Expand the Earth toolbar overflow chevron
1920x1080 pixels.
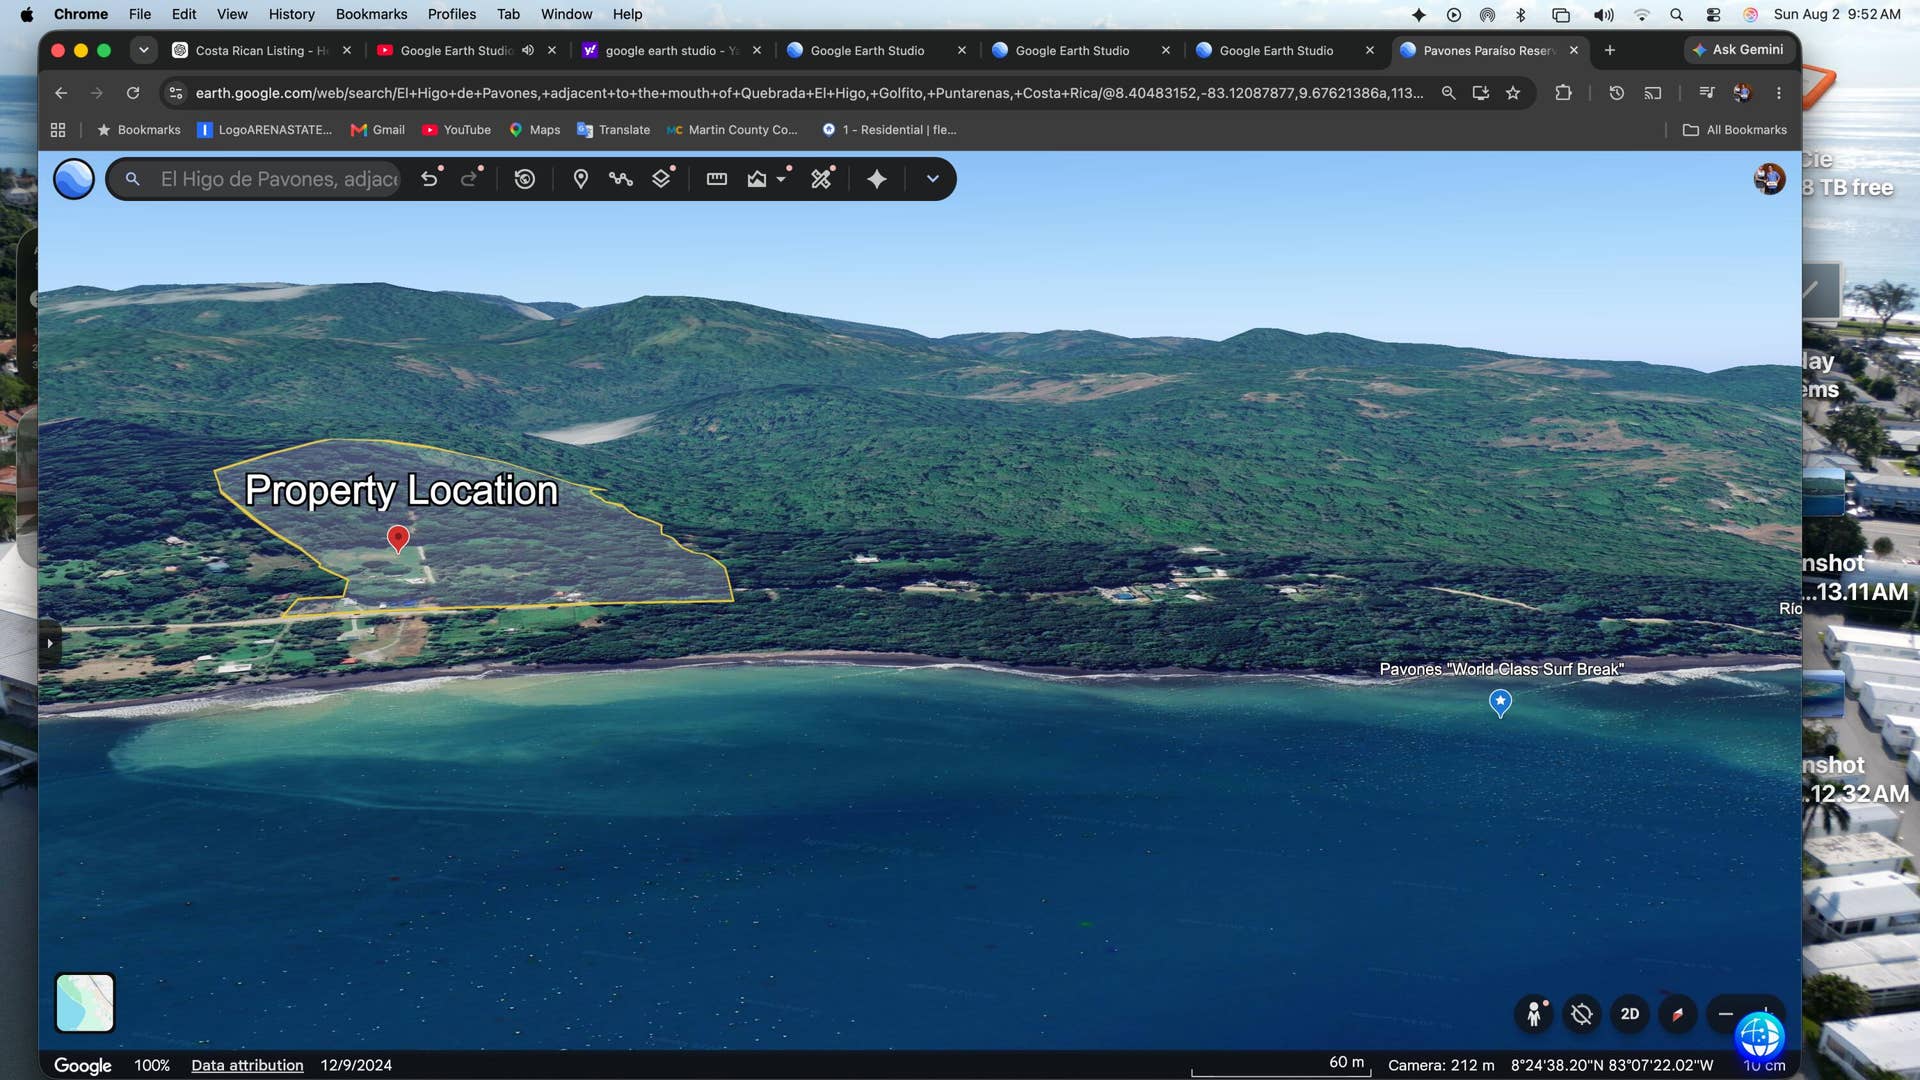[933, 179]
